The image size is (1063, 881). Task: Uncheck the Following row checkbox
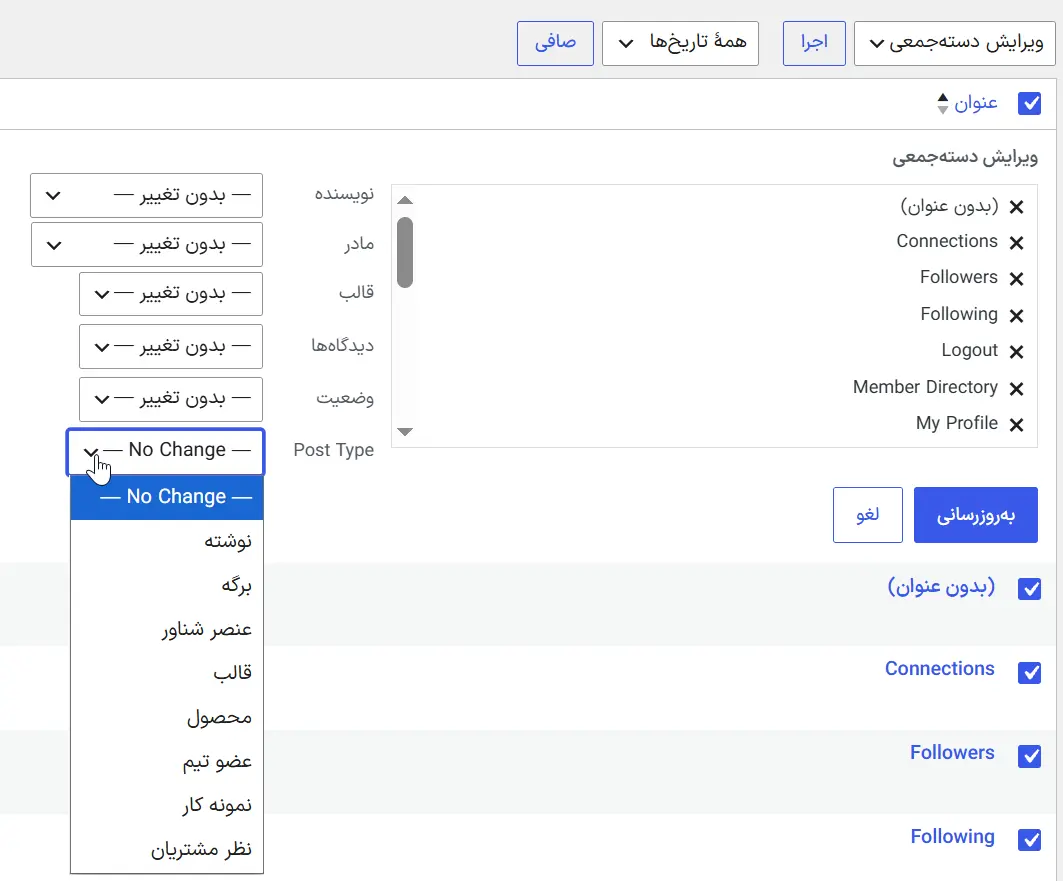click(1029, 840)
